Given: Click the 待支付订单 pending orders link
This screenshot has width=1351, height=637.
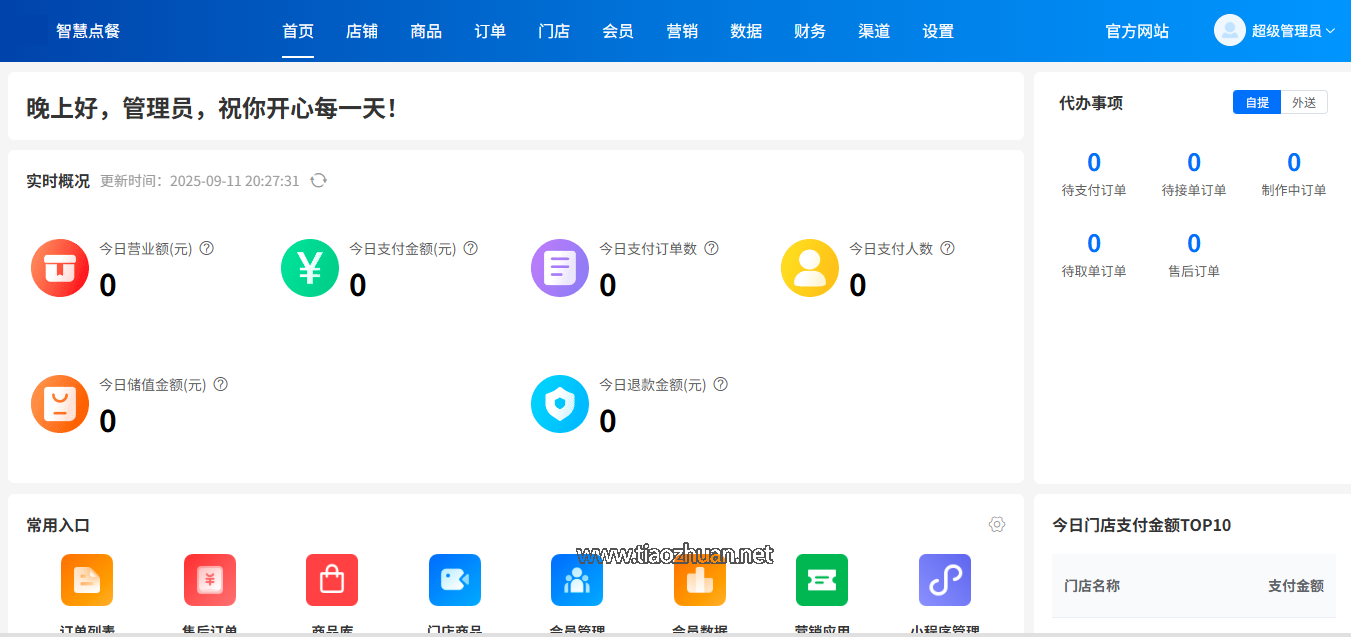Looking at the screenshot, I should click(x=1093, y=175).
